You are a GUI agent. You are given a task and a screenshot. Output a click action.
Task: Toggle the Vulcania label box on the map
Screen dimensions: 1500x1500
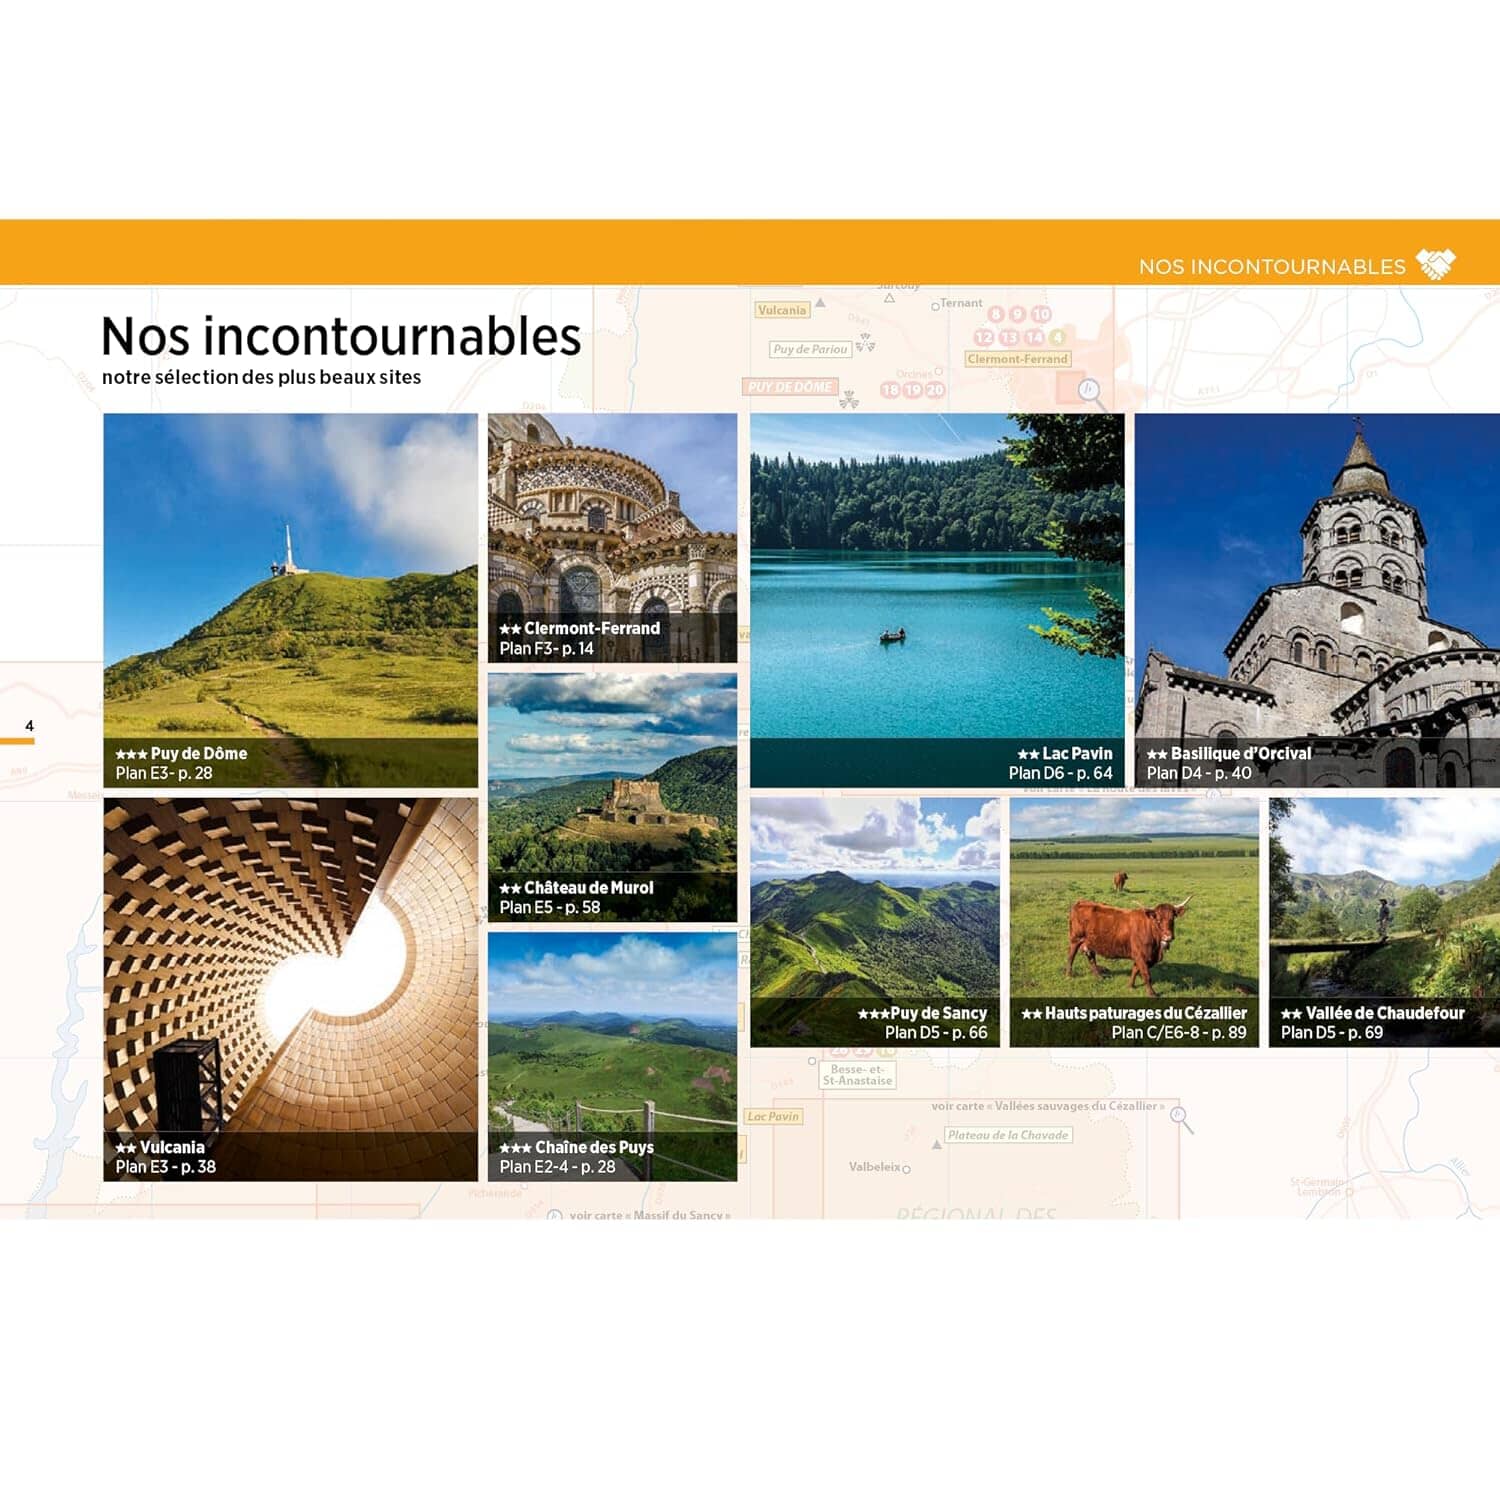point(785,311)
